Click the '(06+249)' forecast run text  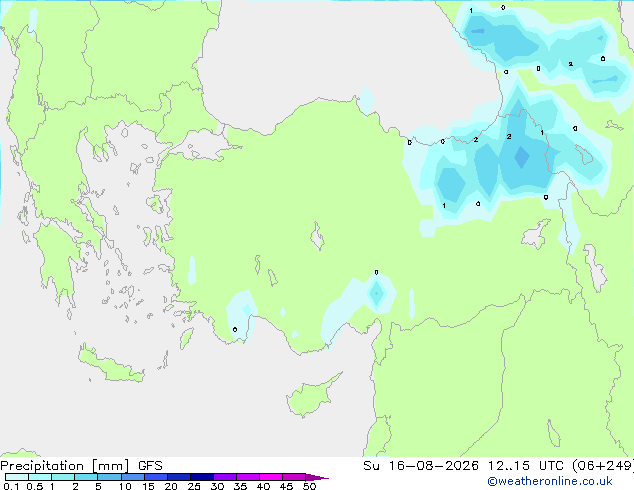603,466
